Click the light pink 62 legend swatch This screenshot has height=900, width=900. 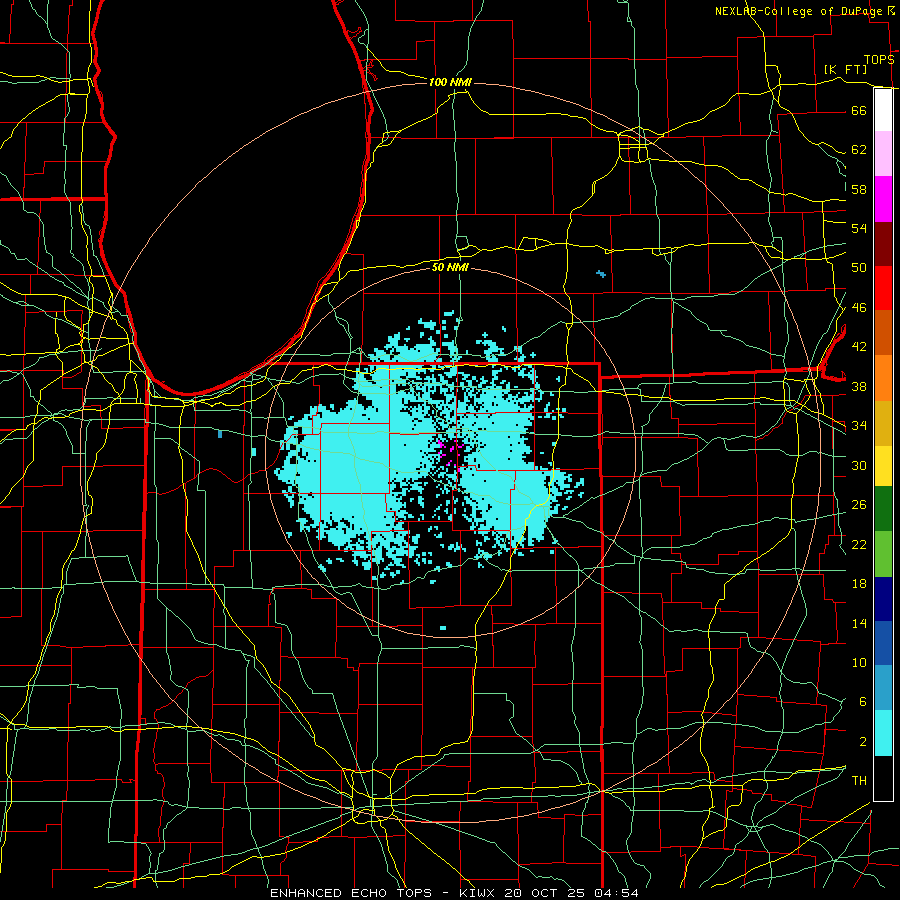click(883, 153)
